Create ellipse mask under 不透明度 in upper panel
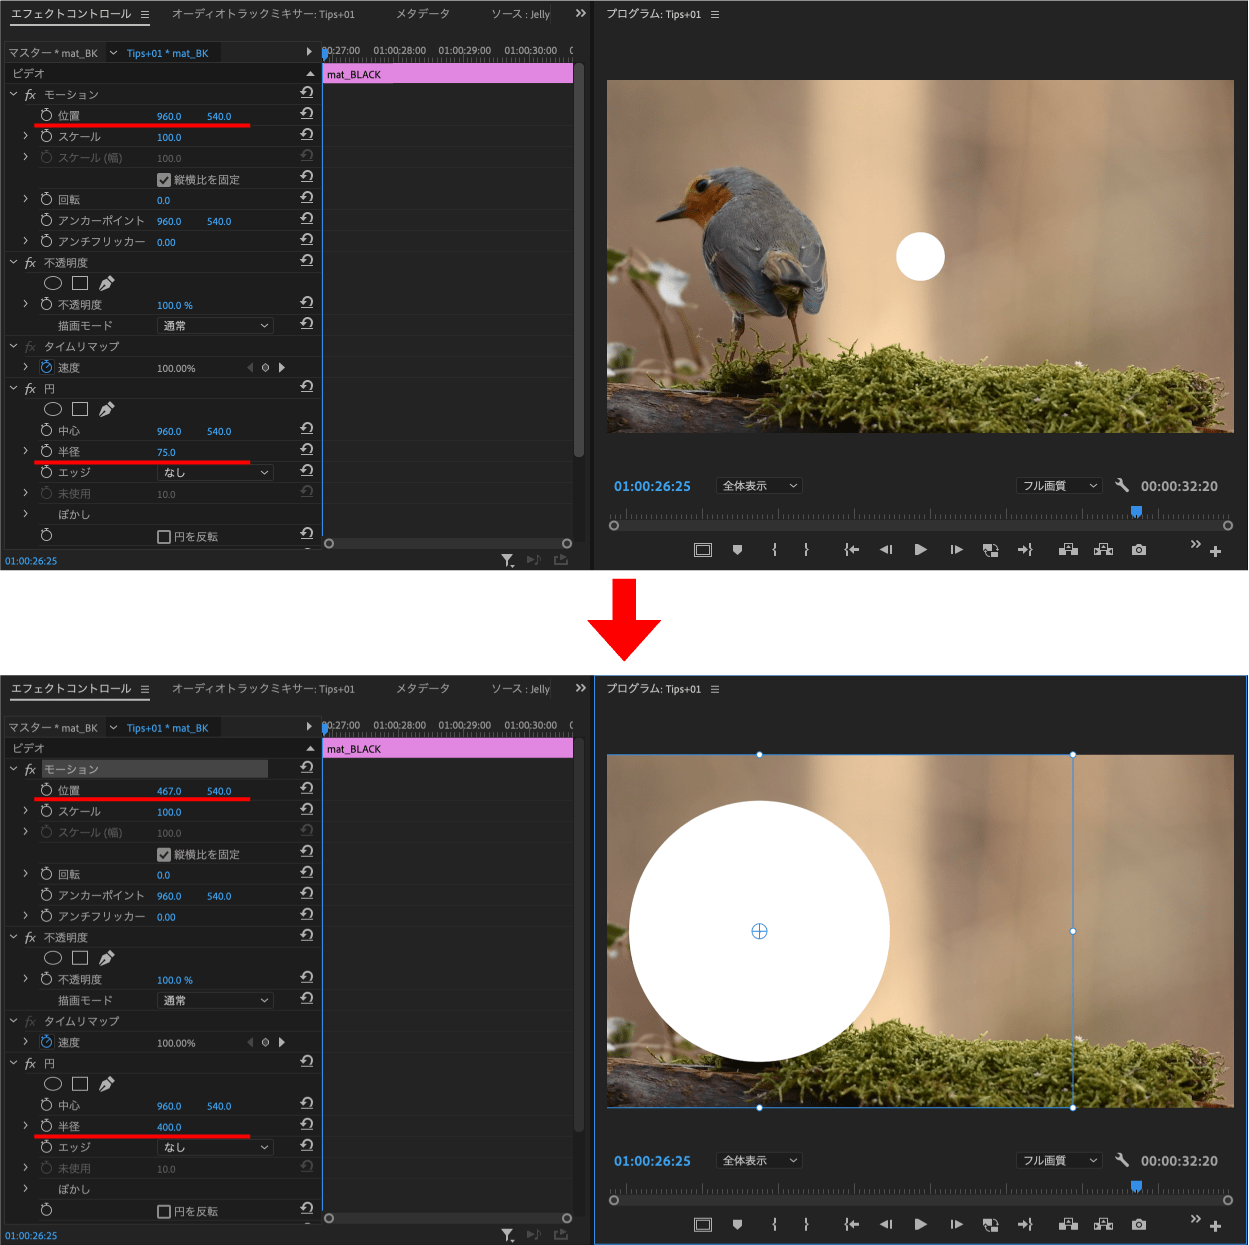The image size is (1249, 1245). pyautogui.click(x=53, y=283)
